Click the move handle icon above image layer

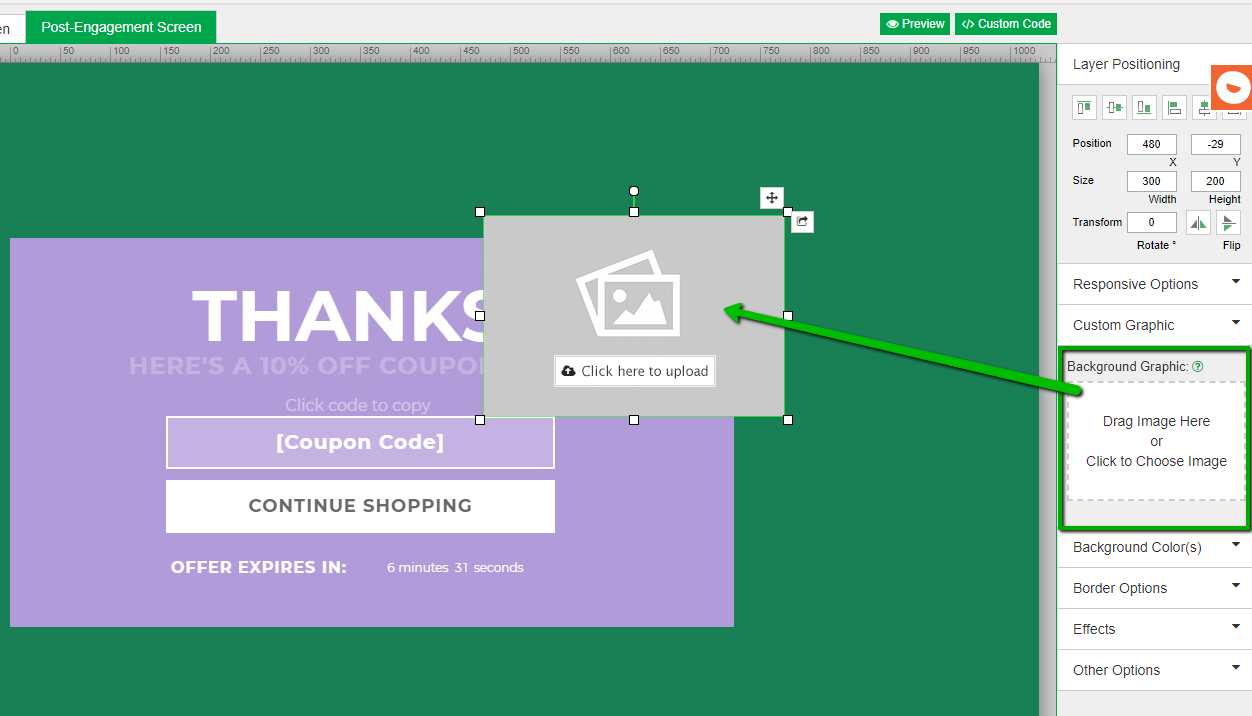771,198
